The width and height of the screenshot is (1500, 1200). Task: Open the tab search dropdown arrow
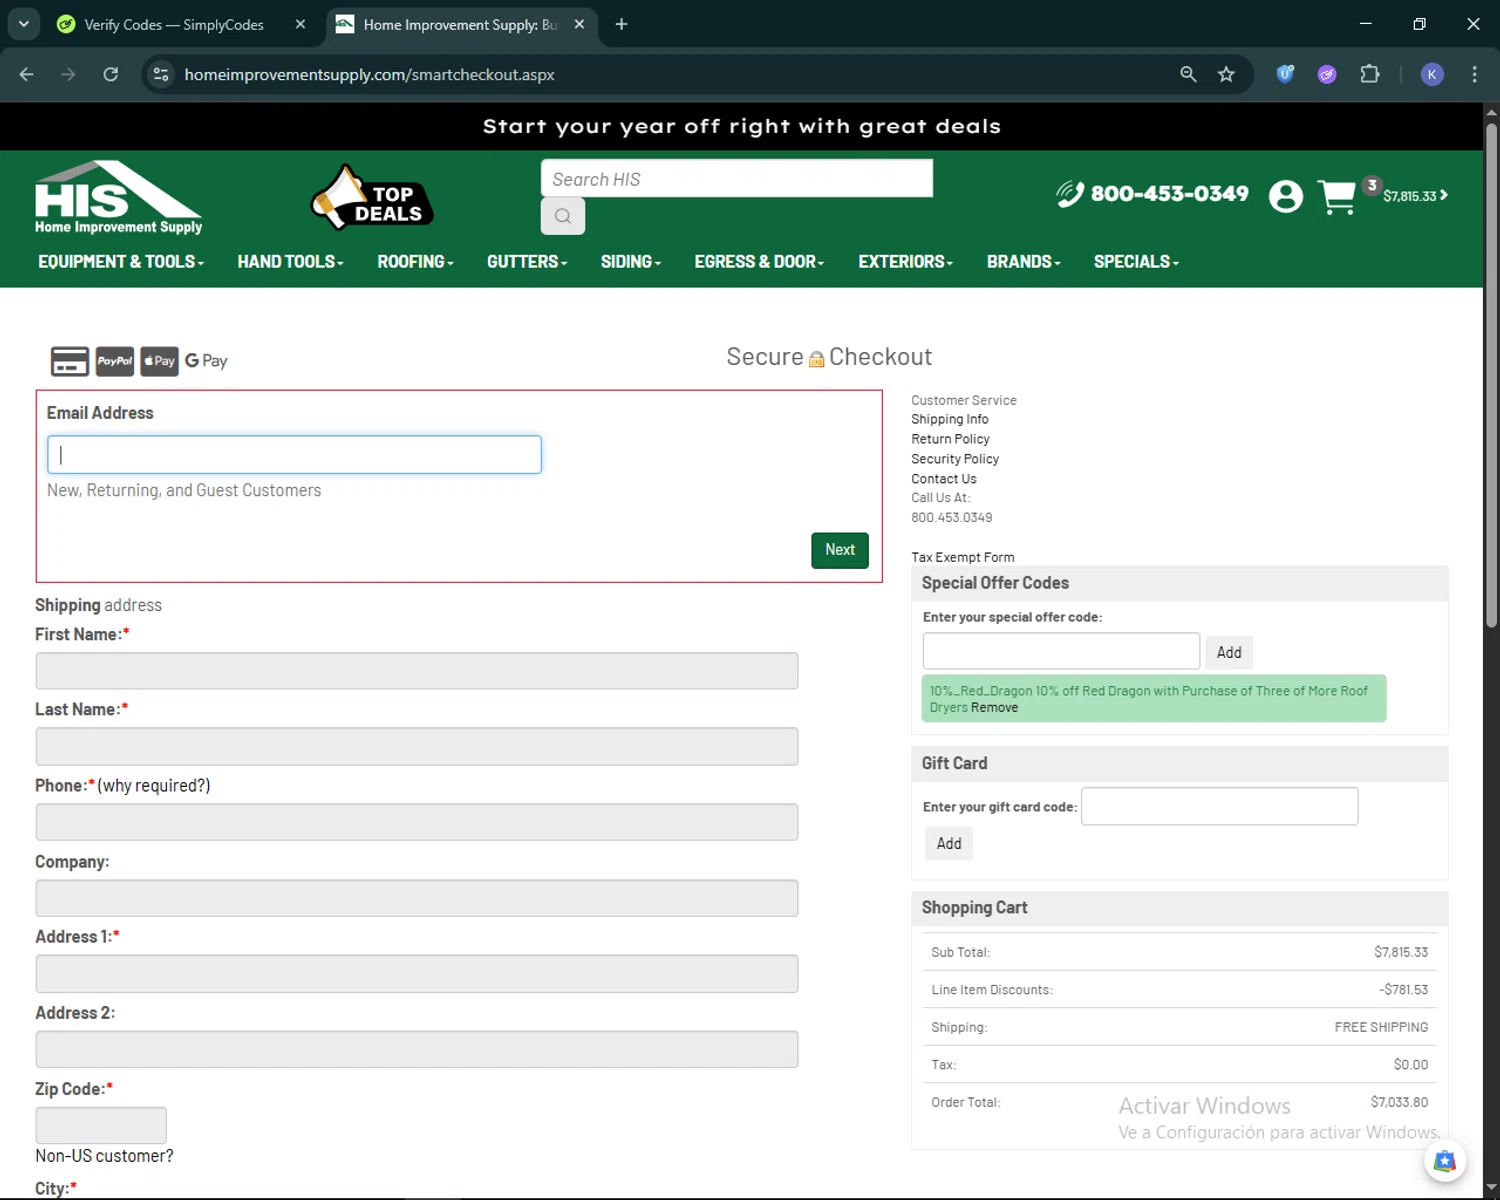coord(23,24)
